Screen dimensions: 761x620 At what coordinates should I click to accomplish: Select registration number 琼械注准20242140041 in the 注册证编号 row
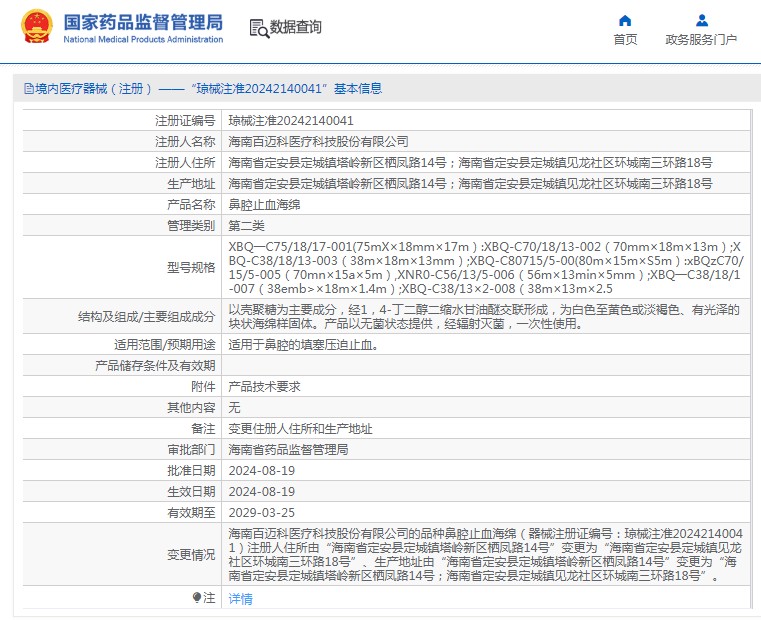291,120
